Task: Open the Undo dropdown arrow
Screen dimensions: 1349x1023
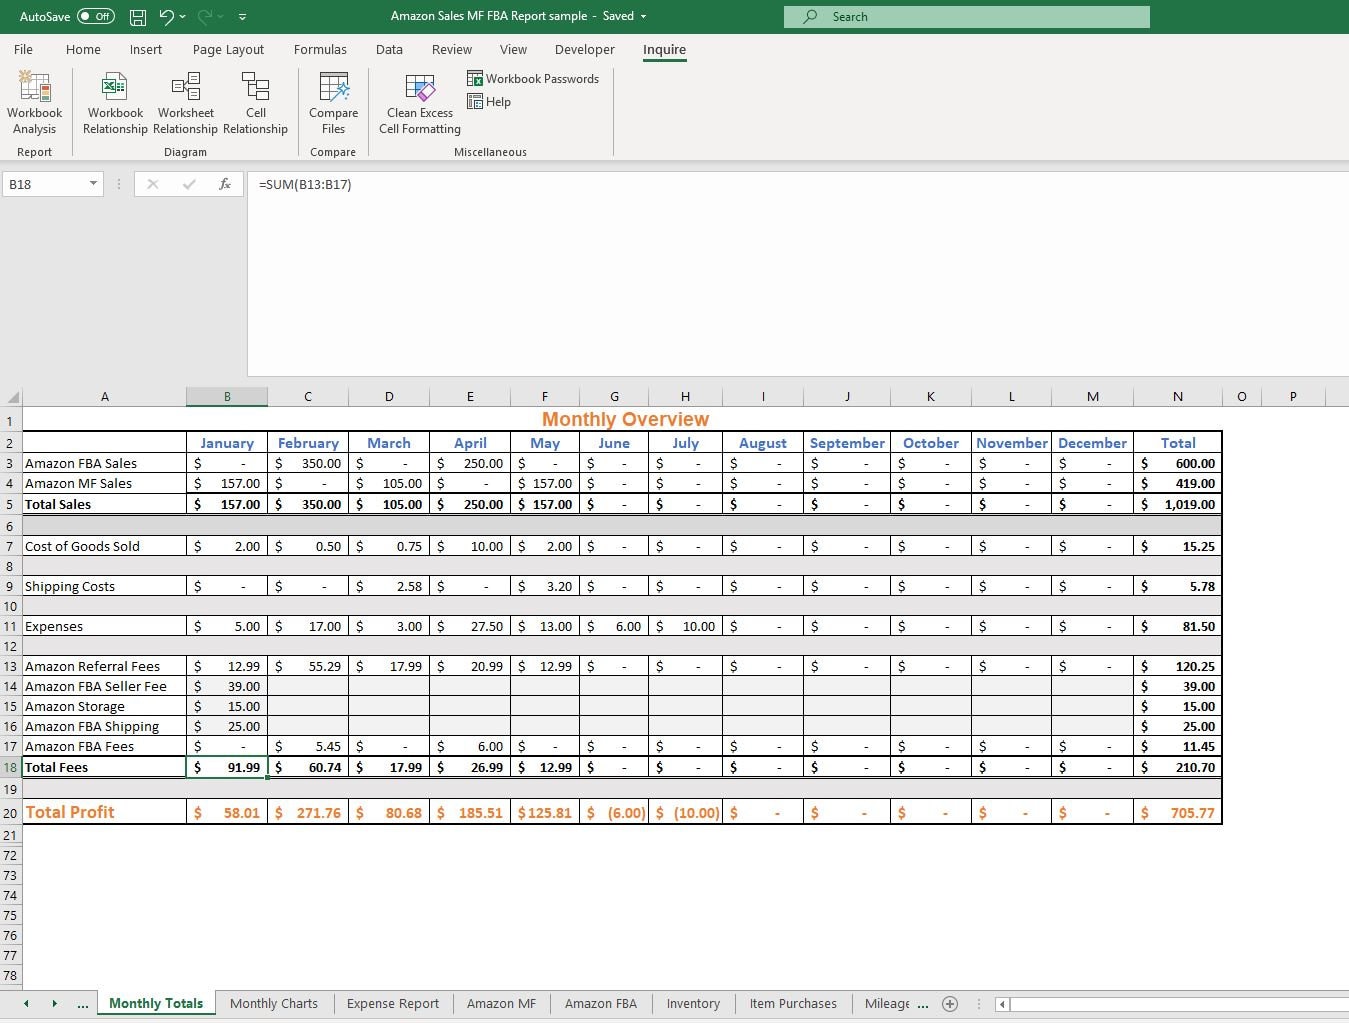Action: pos(181,16)
